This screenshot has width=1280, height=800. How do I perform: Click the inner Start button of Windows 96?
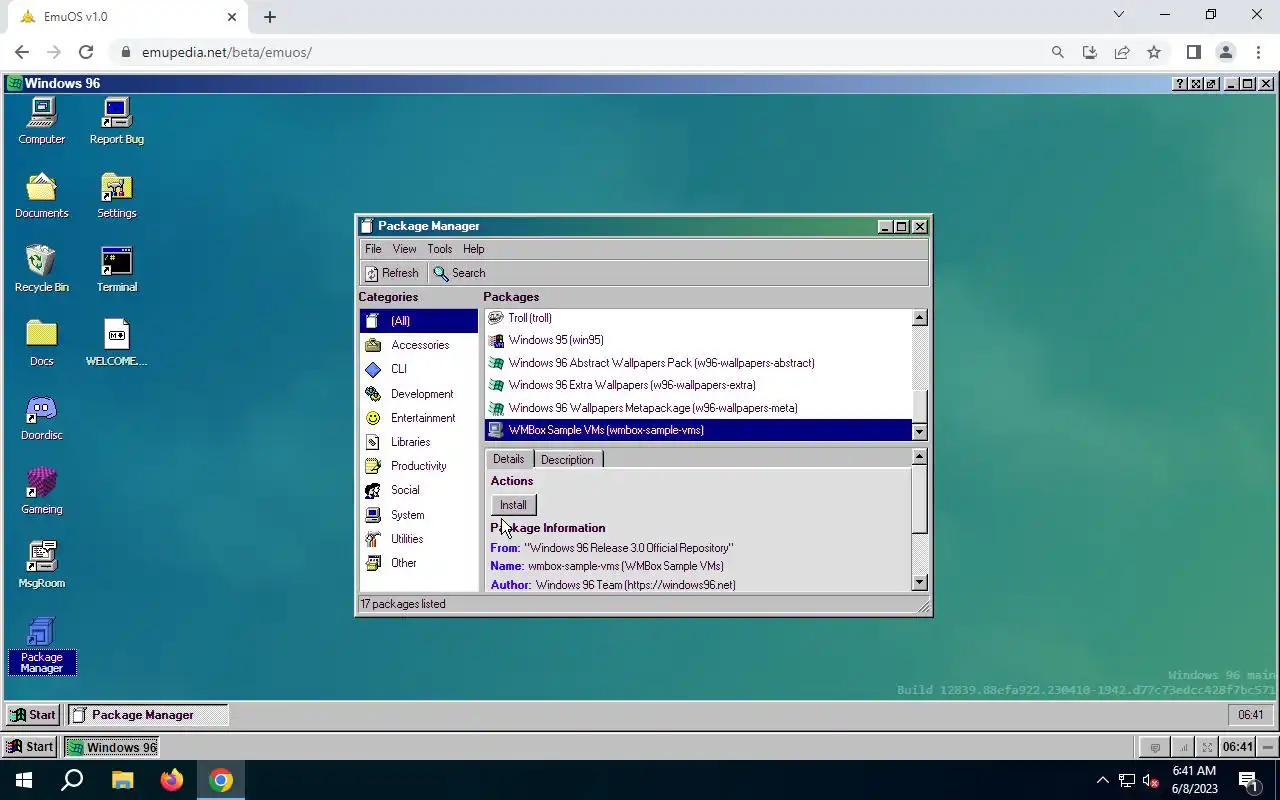click(33, 715)
